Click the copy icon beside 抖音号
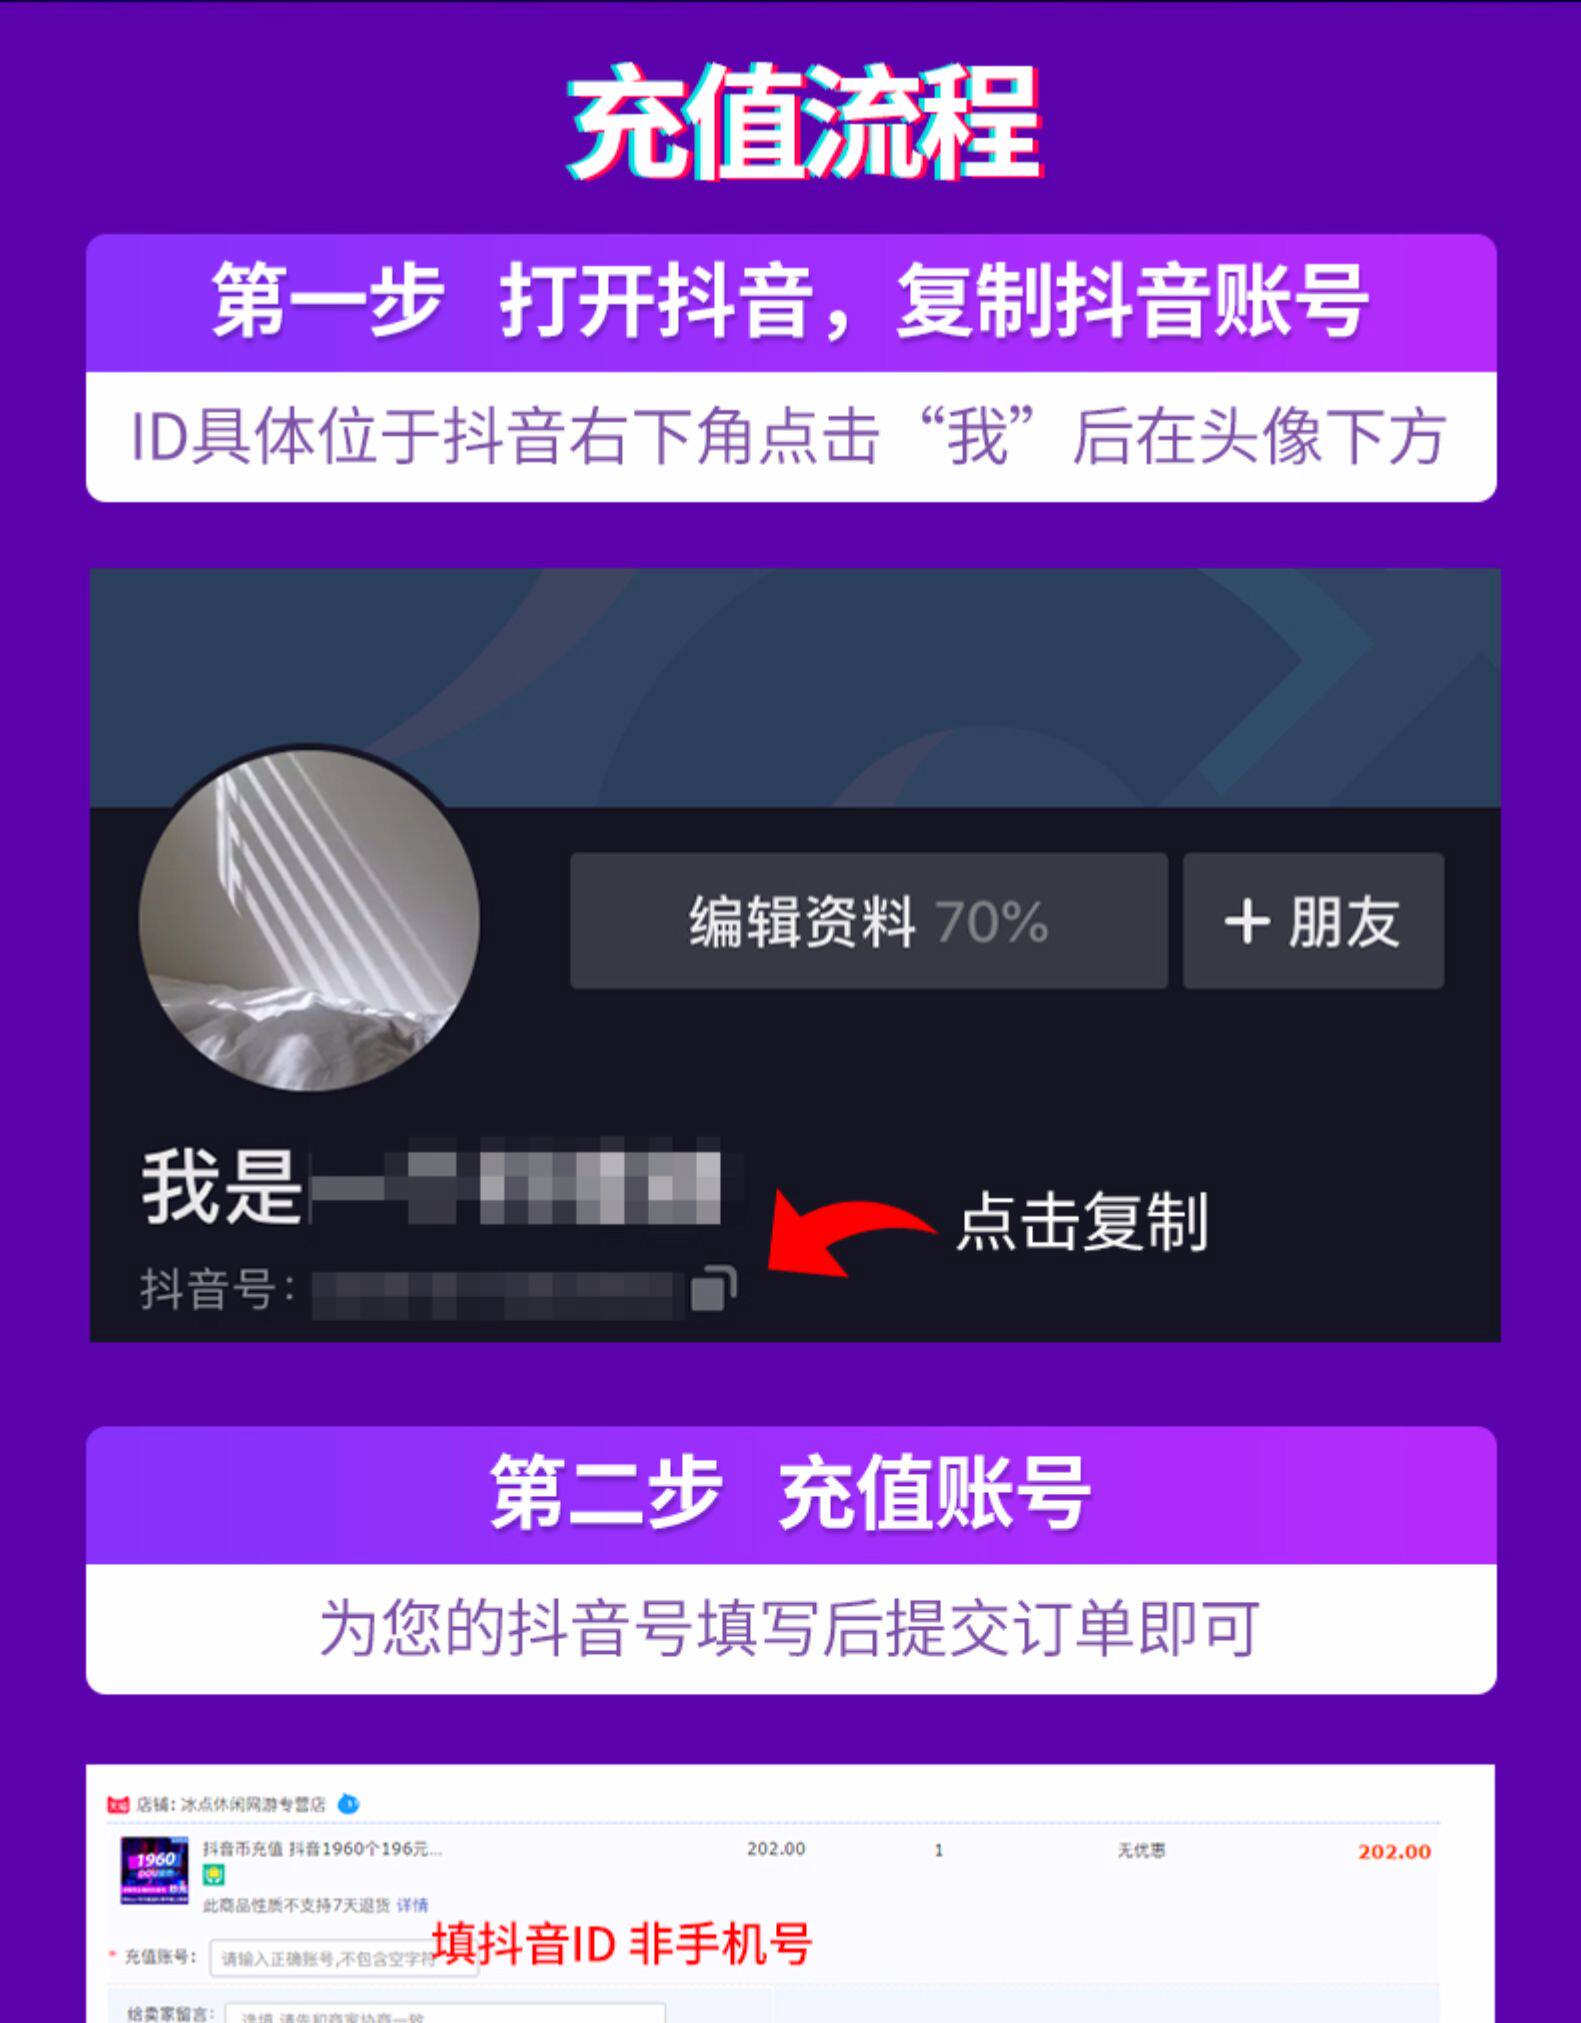 [x=713, y=1289]
